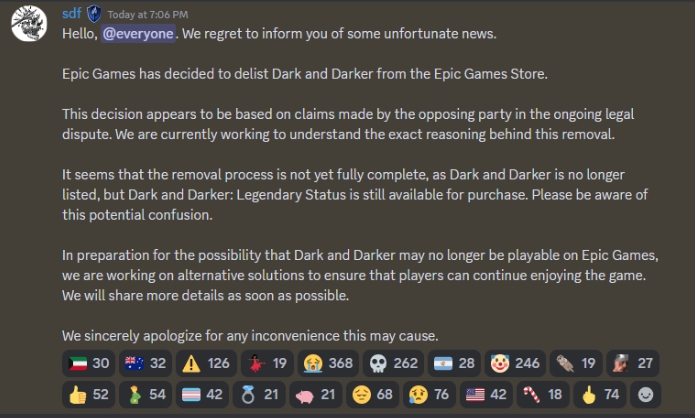Viewport: 695px width, 418px height.
Task: Click the champagne bottle reaction with 54
Action: [145, 395]
